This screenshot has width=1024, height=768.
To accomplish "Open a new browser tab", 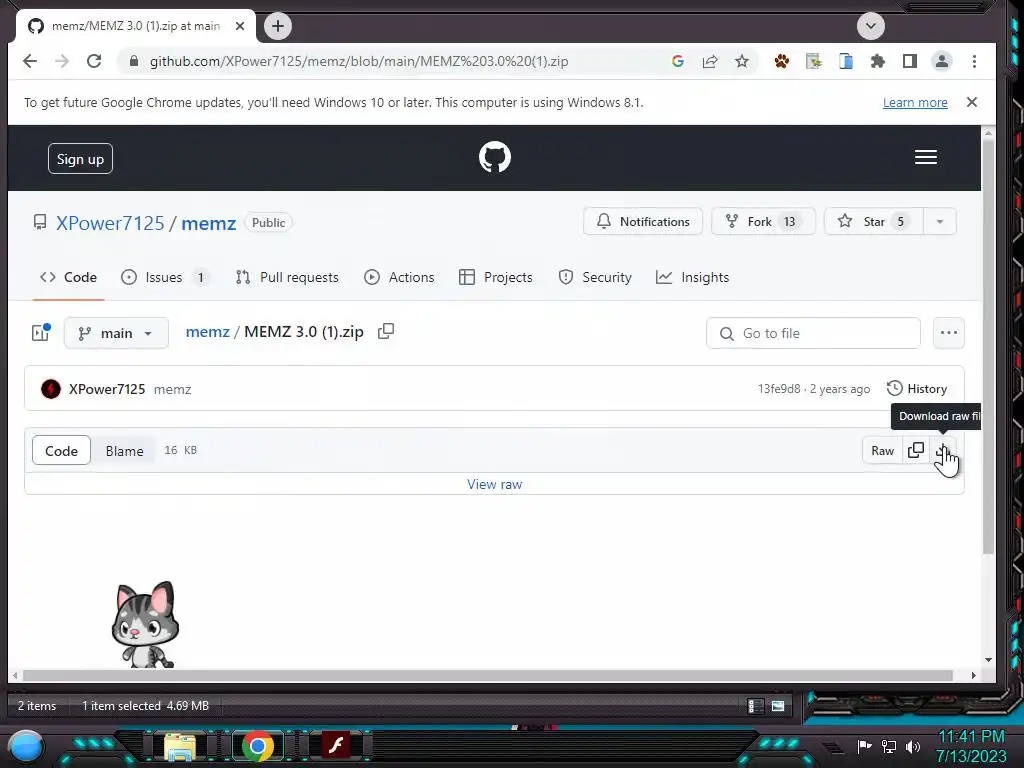I will click(278, 26).
